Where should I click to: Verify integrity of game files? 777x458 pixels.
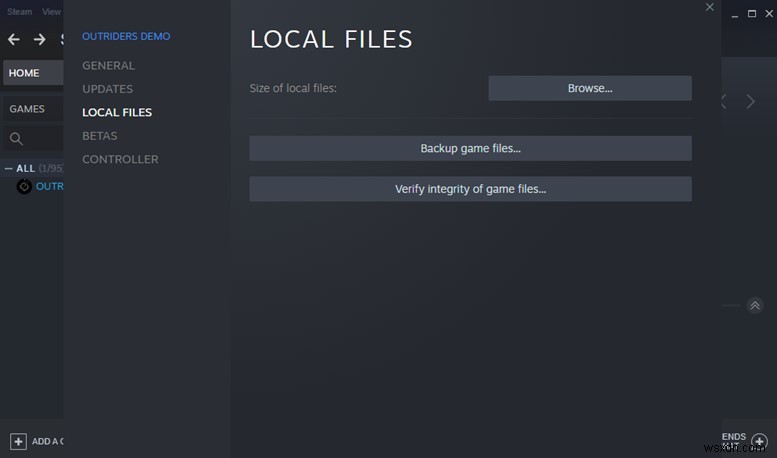pyautogui.click(x=470, y=189)
